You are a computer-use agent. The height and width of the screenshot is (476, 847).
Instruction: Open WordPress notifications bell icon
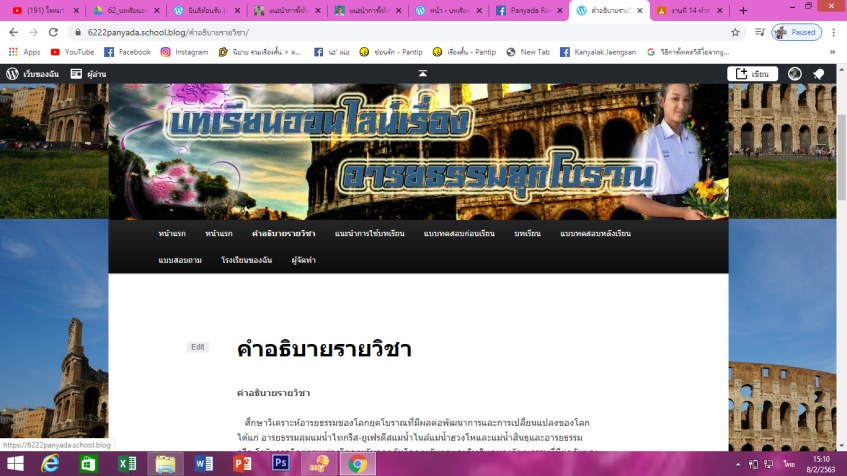[818, 73]
